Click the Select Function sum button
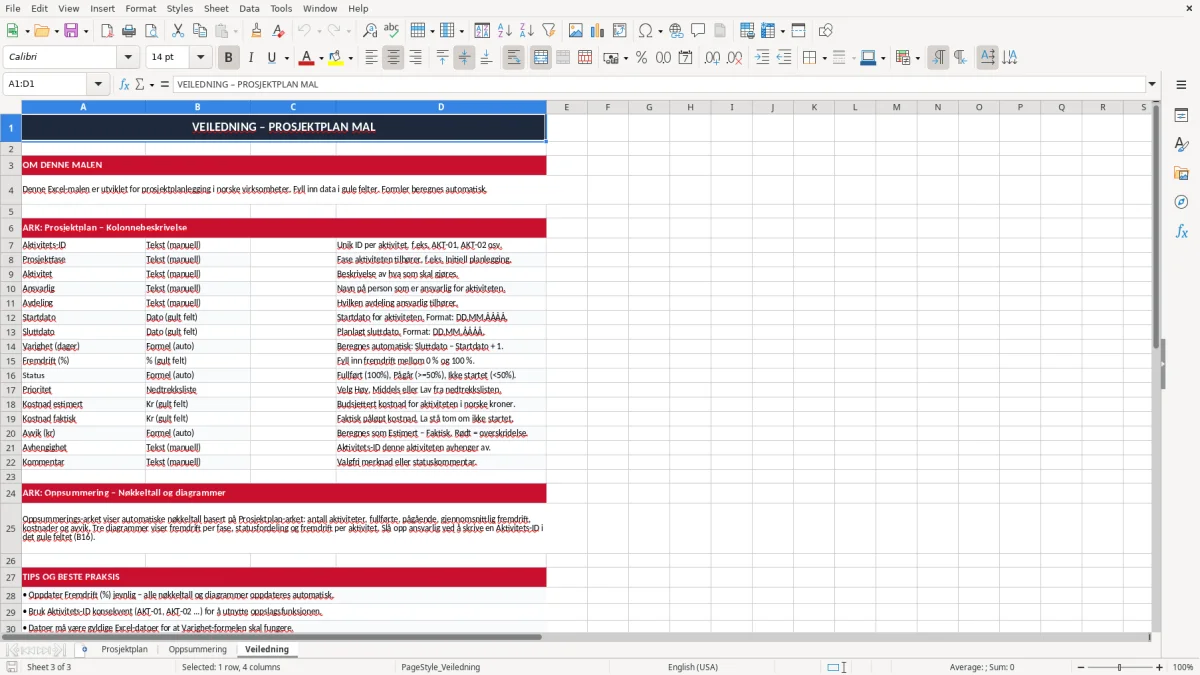 139,85
